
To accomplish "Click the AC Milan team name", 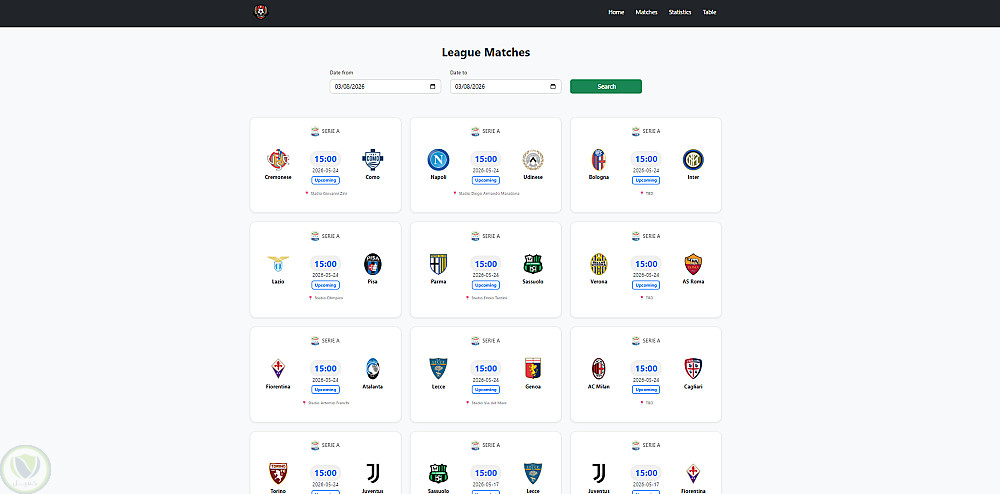I will 599,387.
